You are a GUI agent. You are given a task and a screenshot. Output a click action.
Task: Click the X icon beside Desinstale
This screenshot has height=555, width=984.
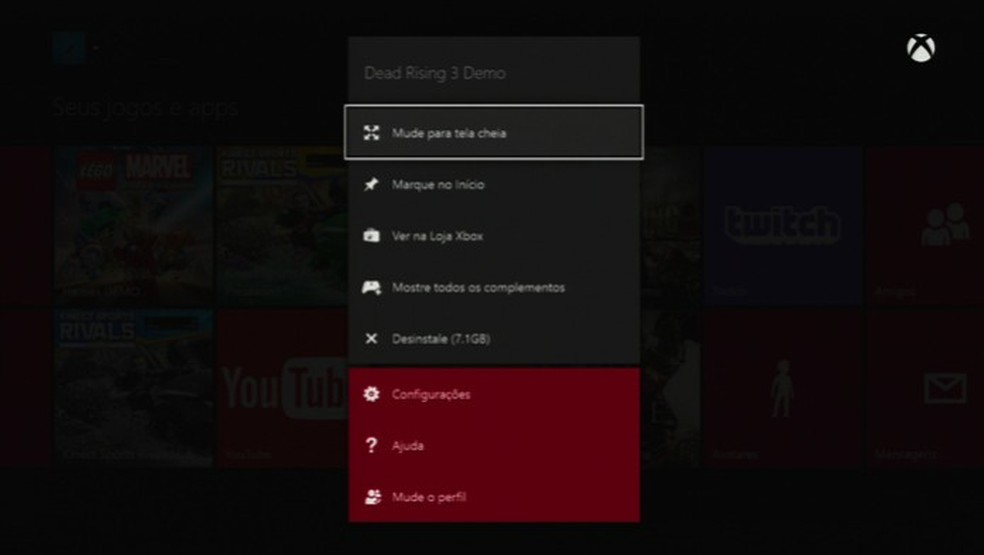tap(371, 339)
